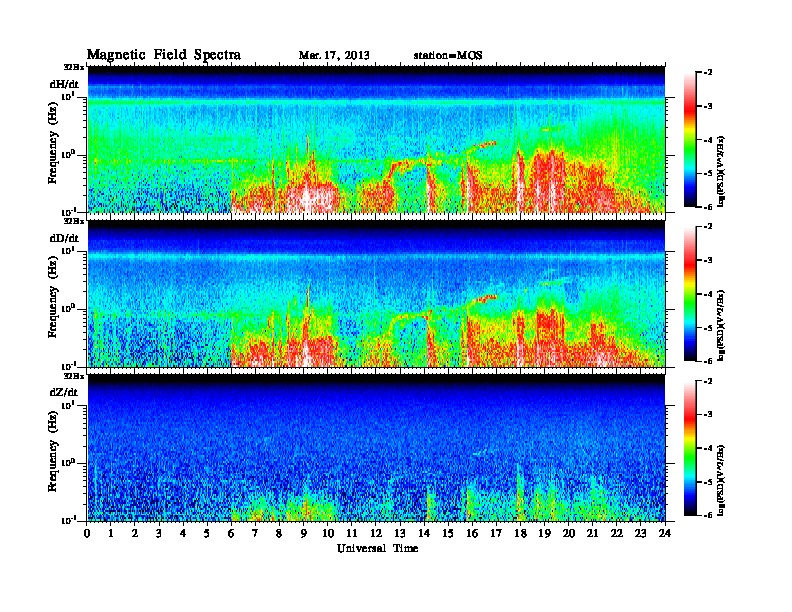Click hour "17" on the time axis
This screenshot has height=612, width=792.
pyautogui.click(x=496, y=534)
